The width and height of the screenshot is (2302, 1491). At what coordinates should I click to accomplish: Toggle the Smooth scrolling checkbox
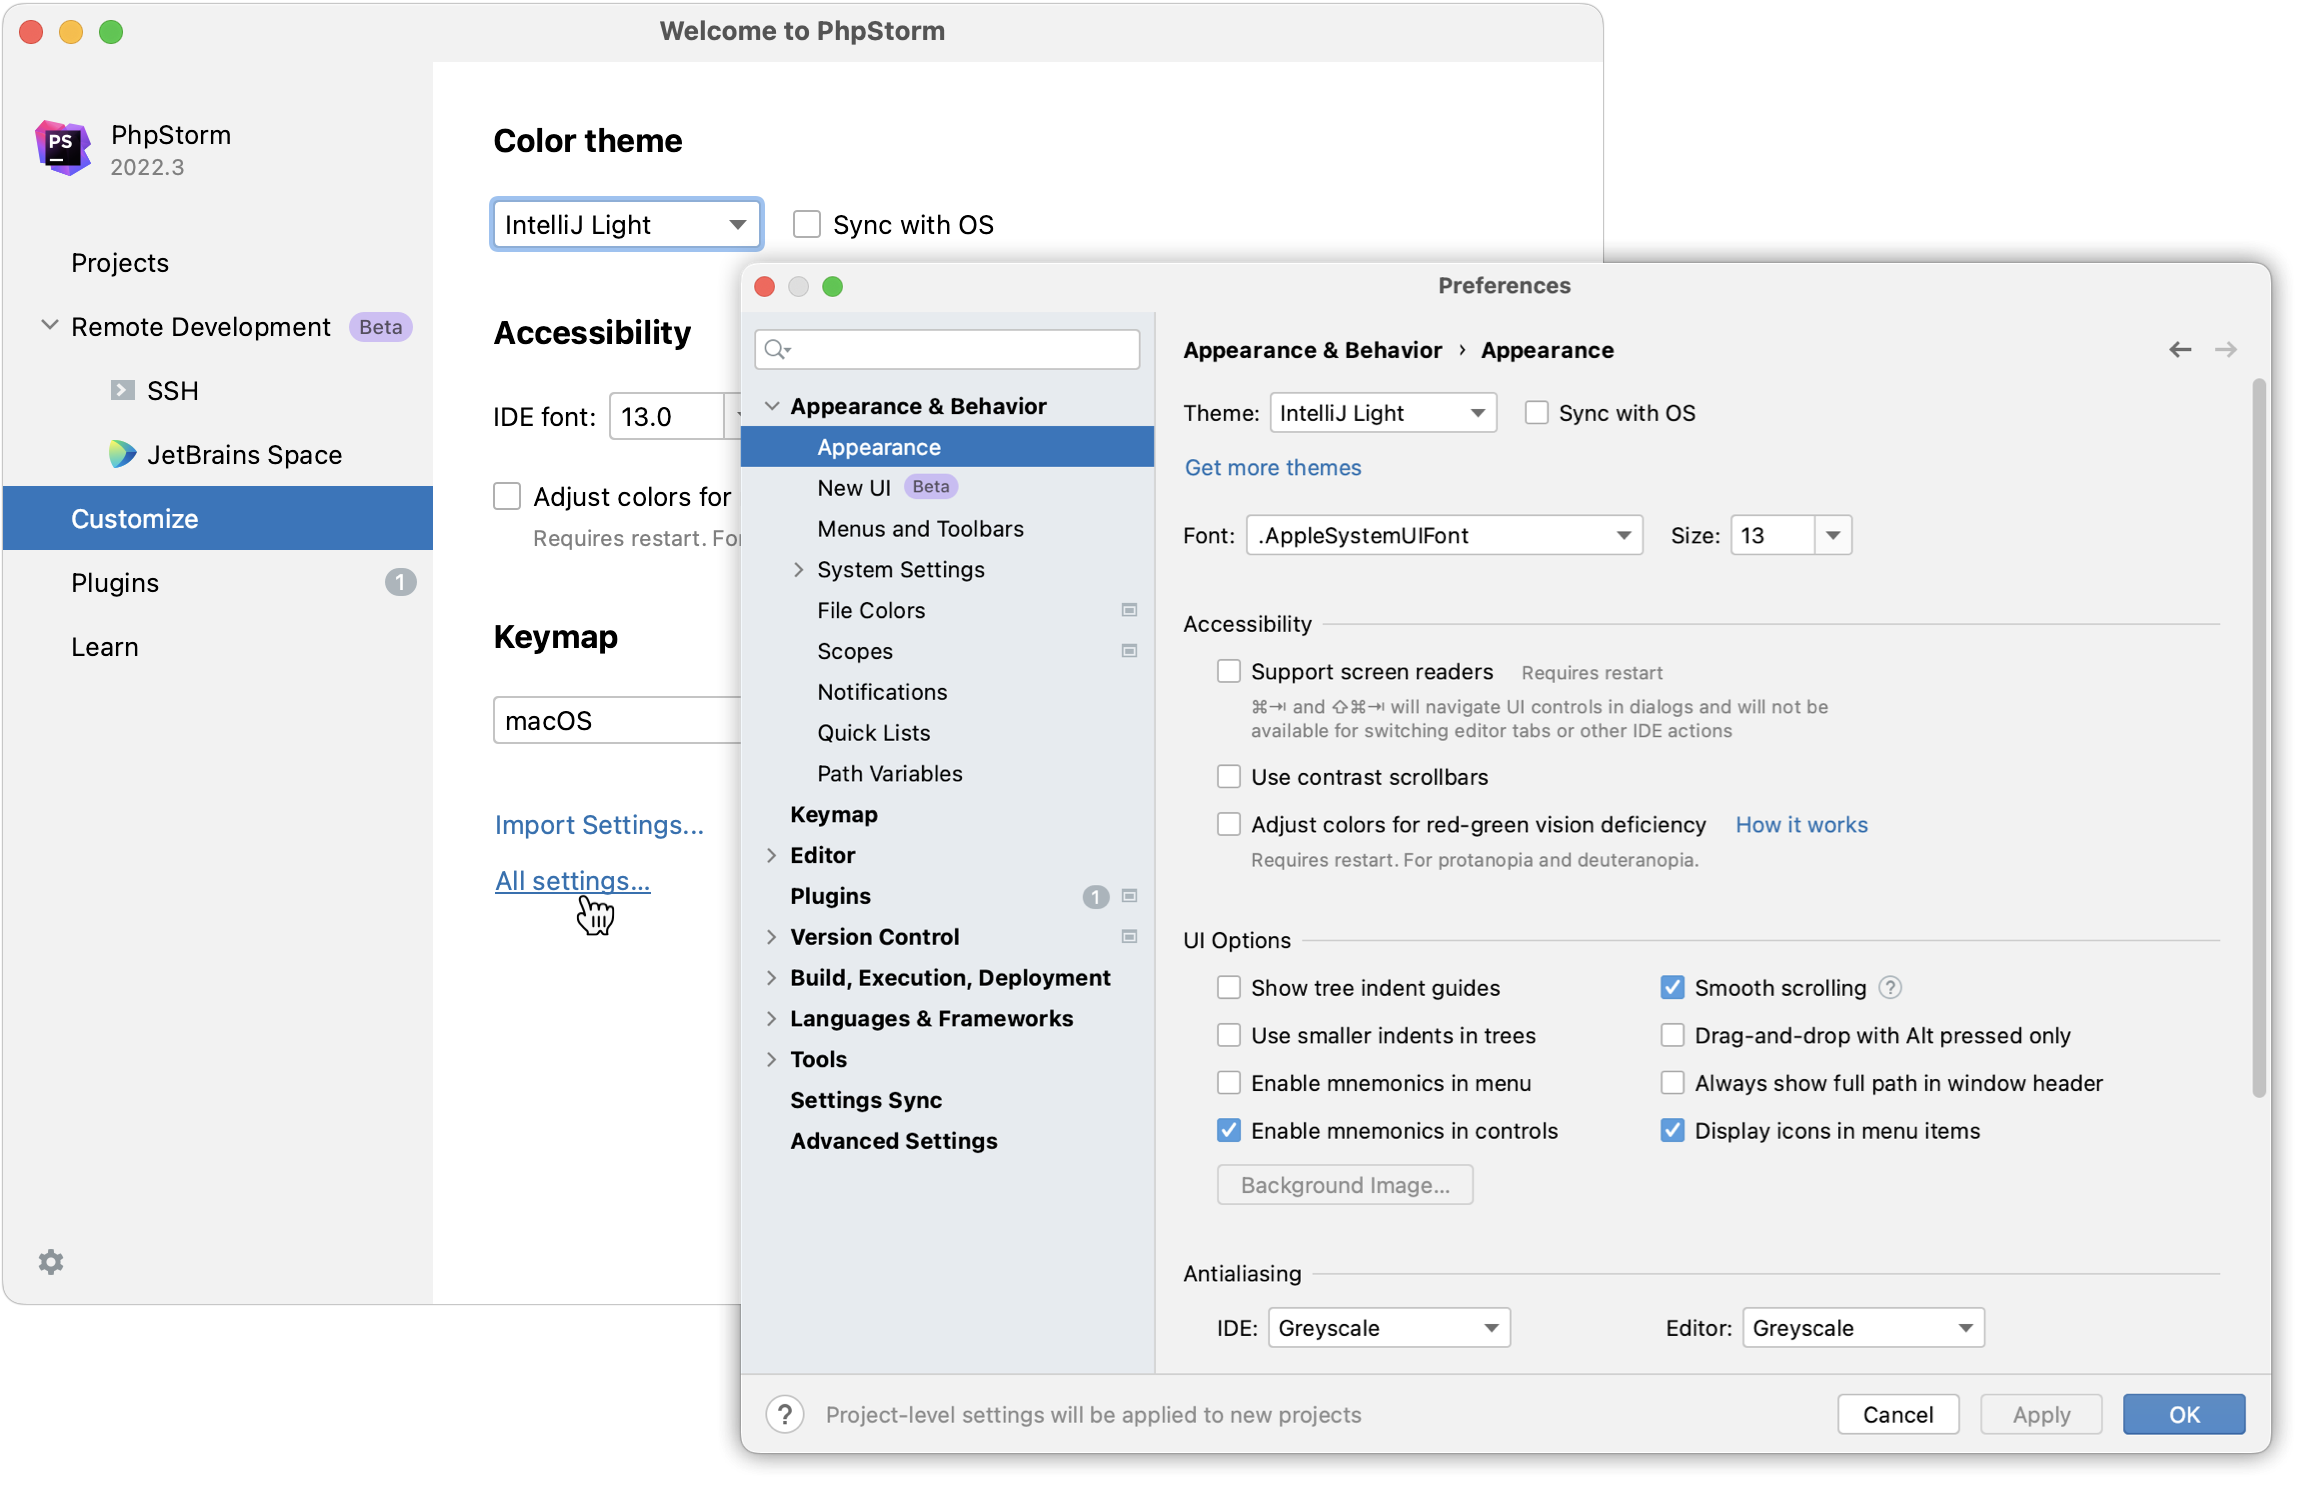tap(1668, 986)
